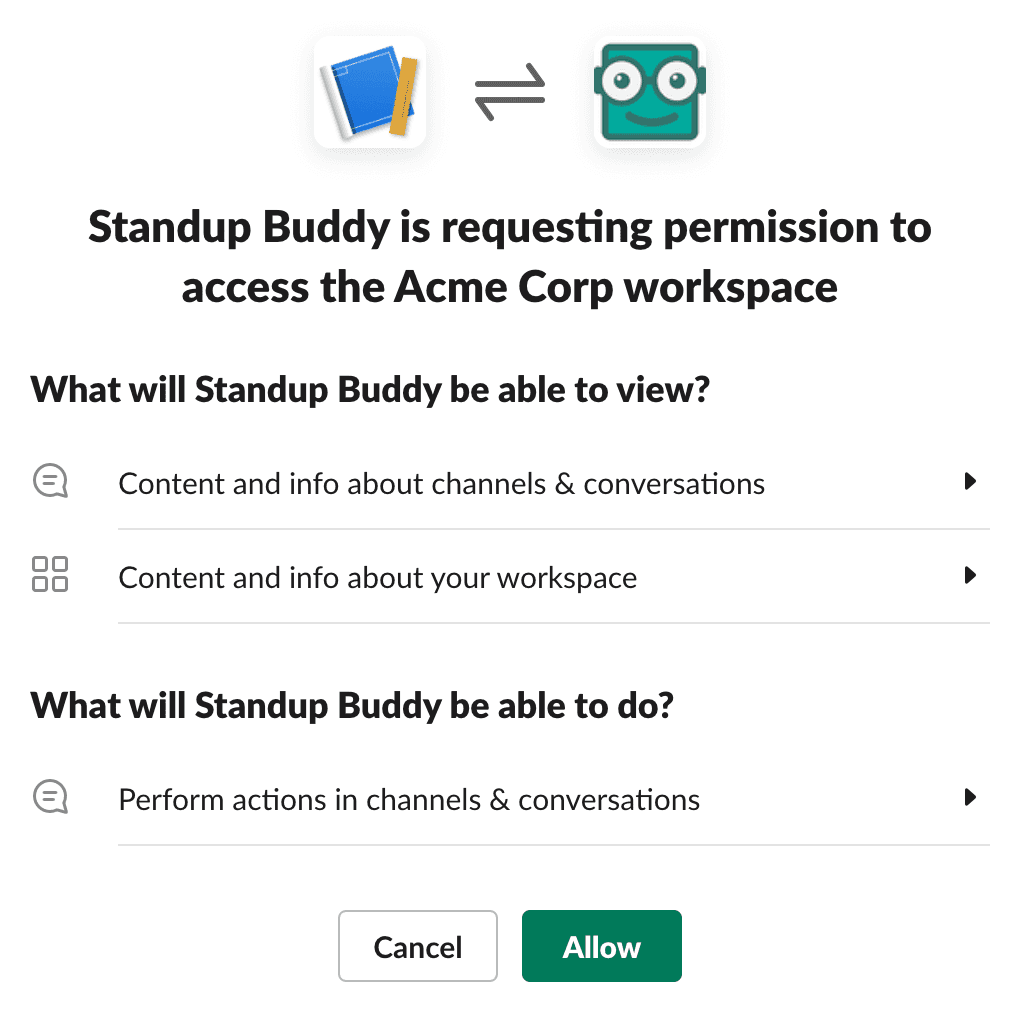
Task: Click the bidirectional arrows icon between apps
Action: pyautogui.click(x=510, y=90)
